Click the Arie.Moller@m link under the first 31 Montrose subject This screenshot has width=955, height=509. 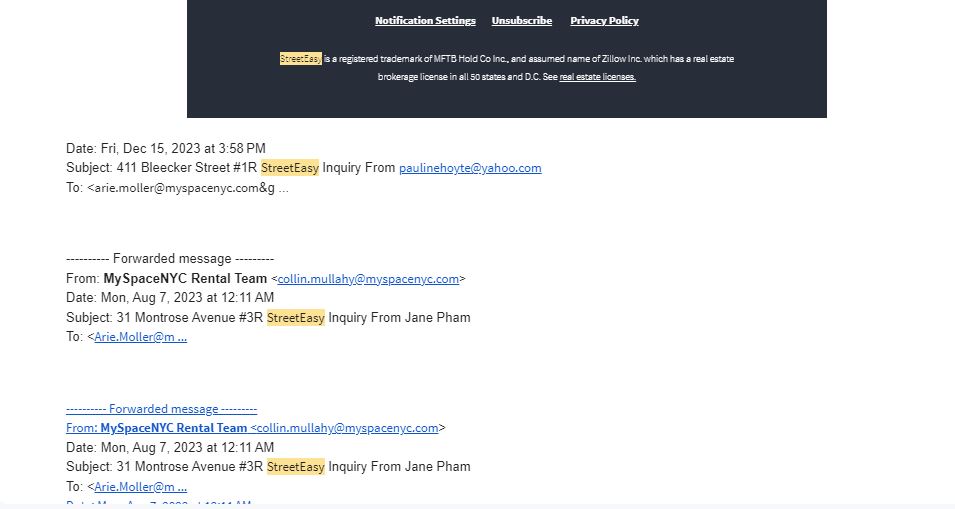click(141, 337)
